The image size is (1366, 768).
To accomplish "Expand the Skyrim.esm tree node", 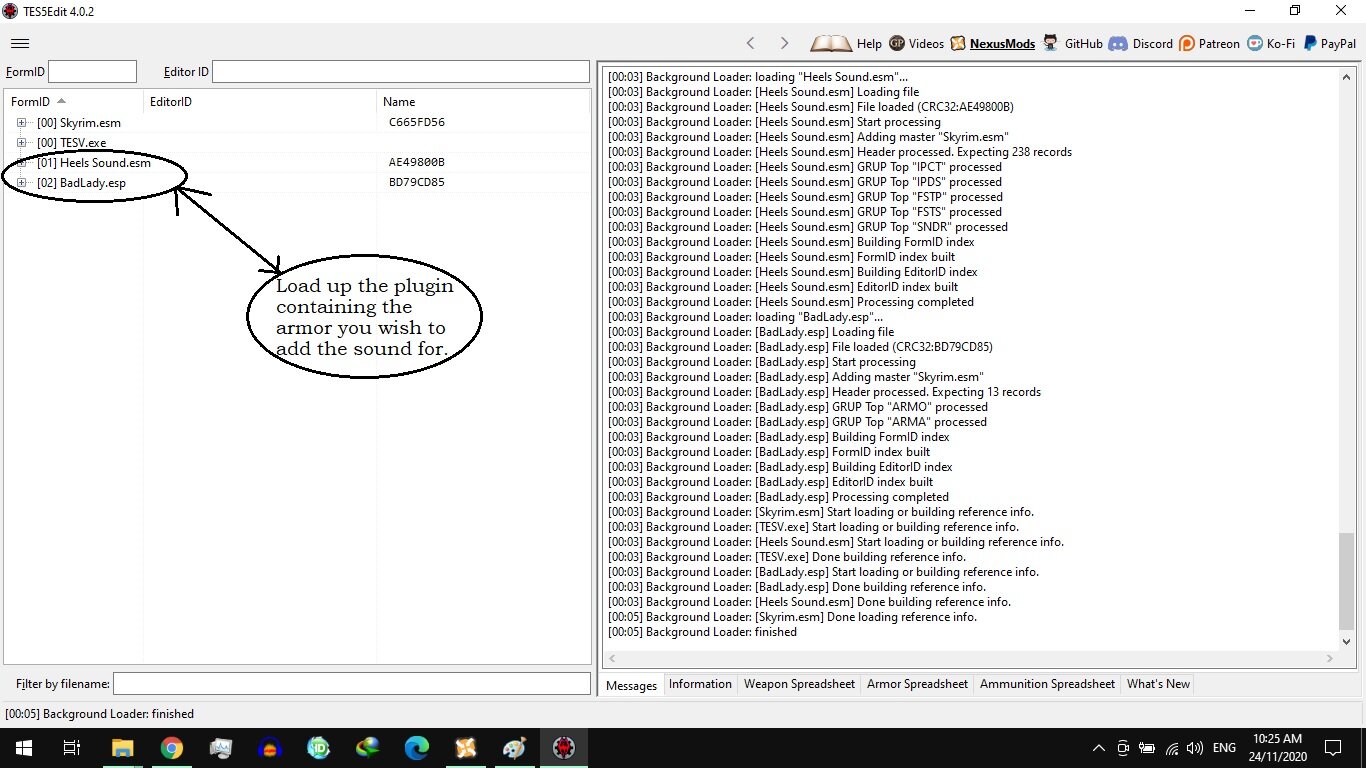I will [x=22, y=122].
